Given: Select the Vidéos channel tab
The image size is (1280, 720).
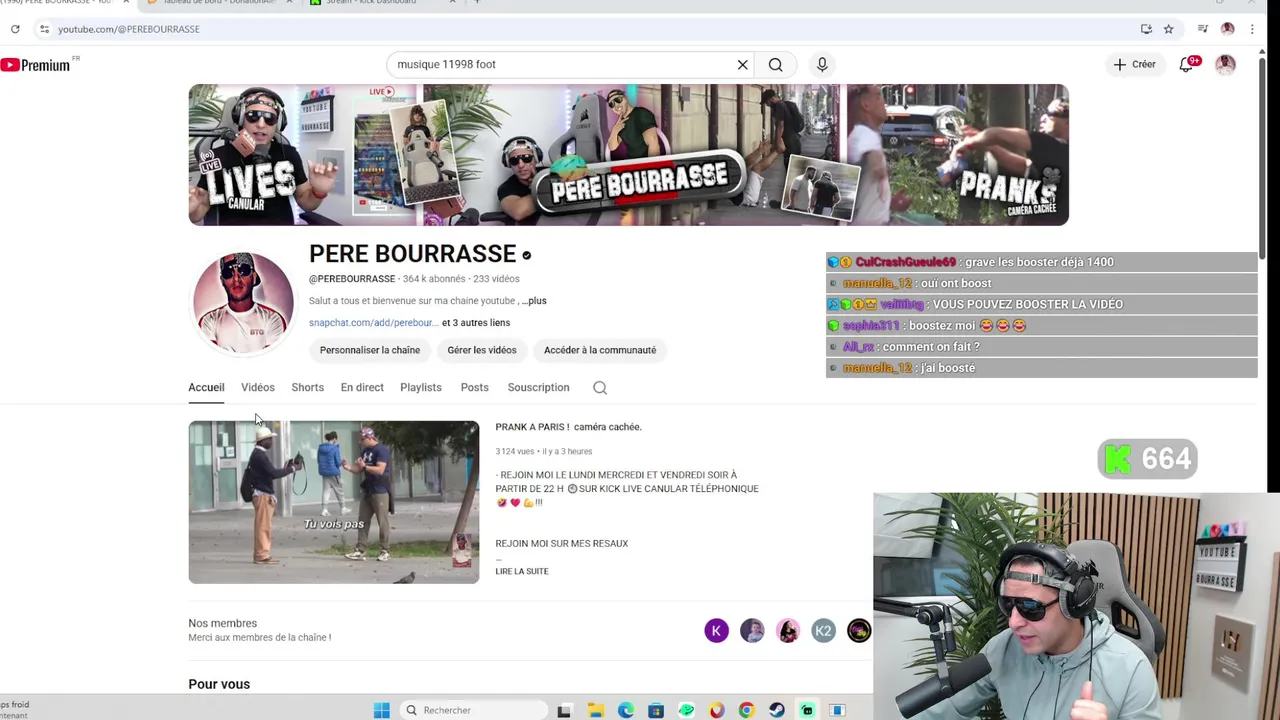Looking at the screenshot, I should pyautogui.click(x=258, y=387).
